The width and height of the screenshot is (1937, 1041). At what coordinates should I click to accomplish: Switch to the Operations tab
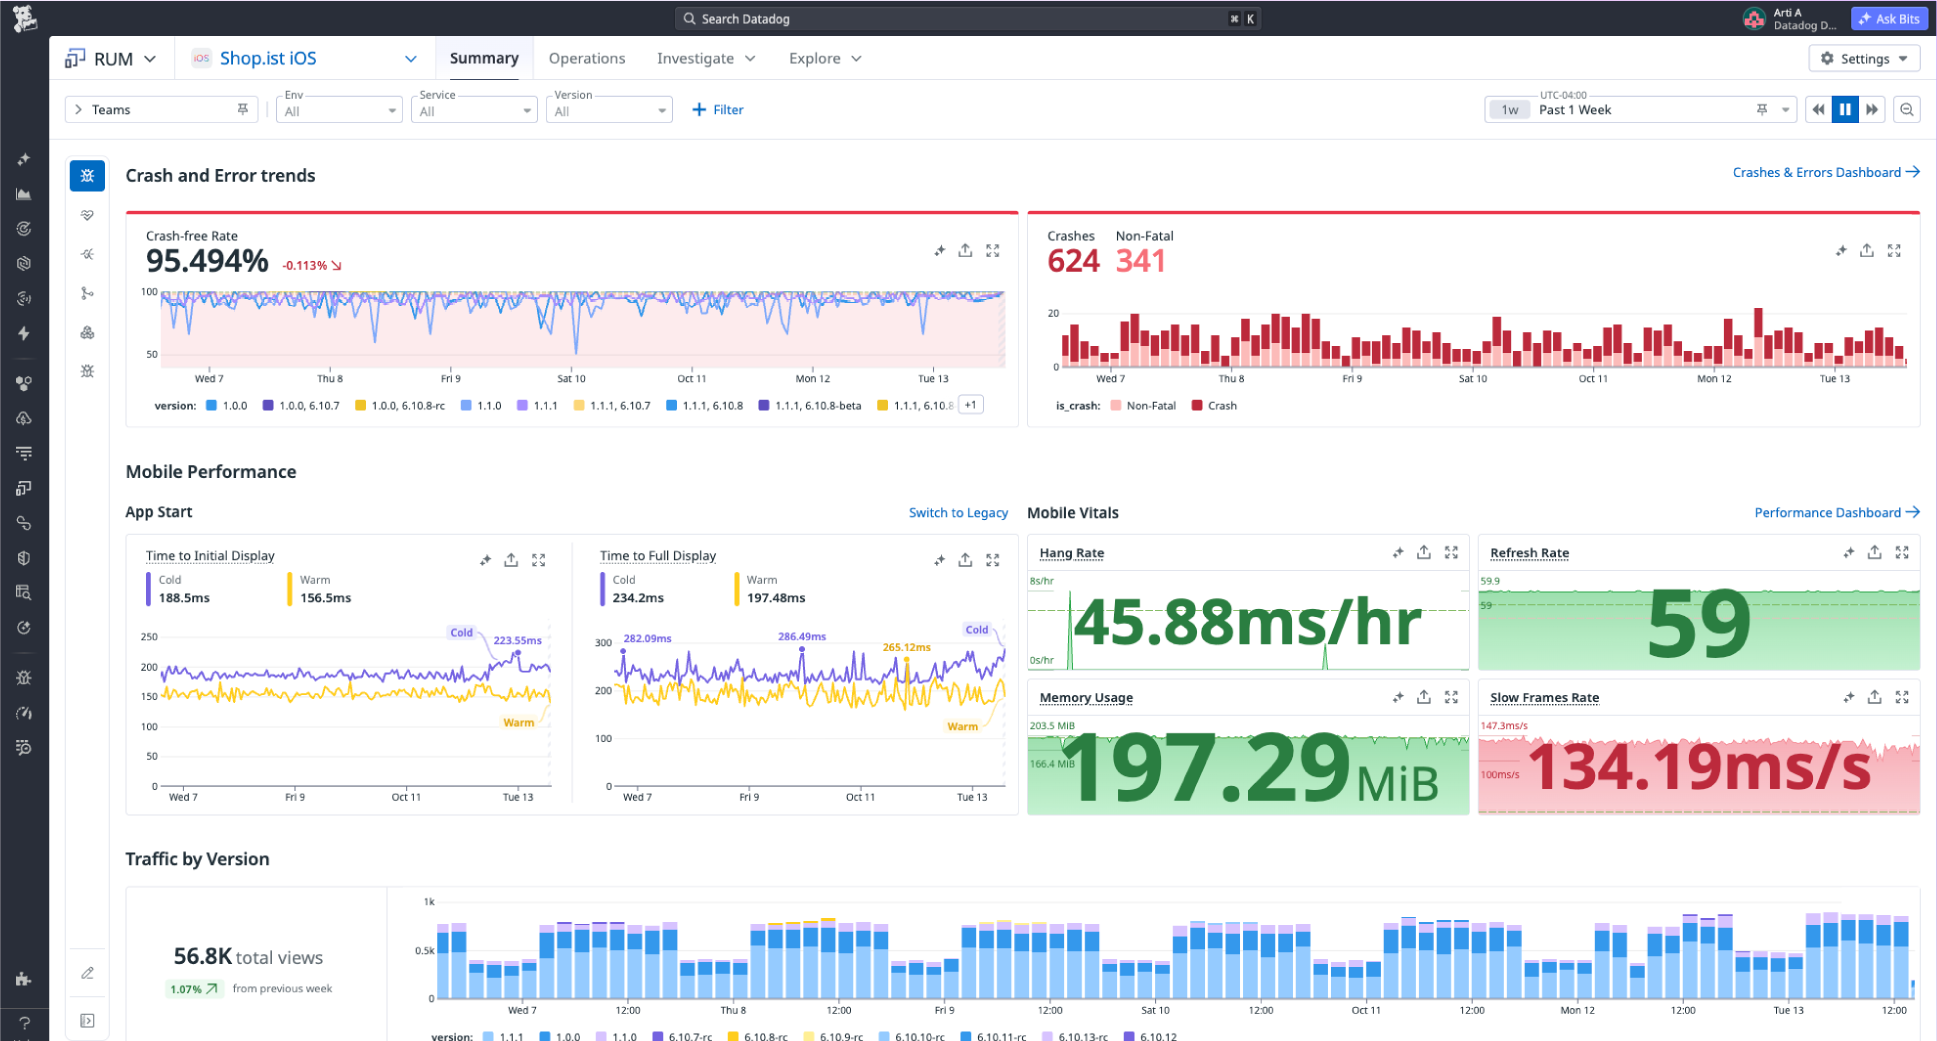coord(587,59)
